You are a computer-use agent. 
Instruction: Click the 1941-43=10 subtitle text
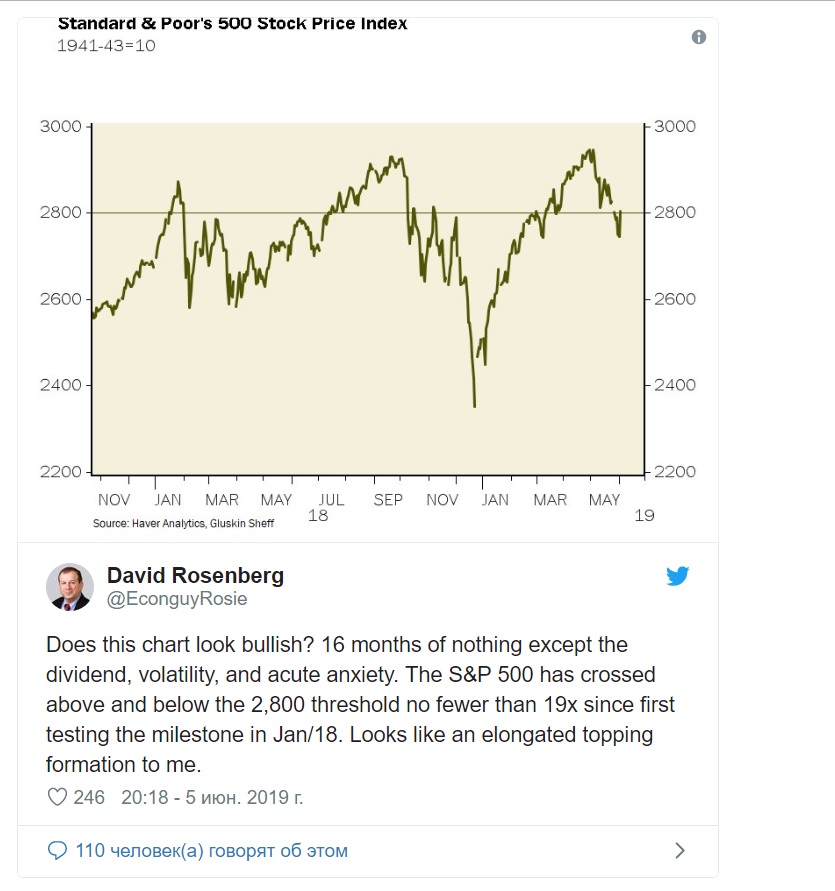click(106, 45)
